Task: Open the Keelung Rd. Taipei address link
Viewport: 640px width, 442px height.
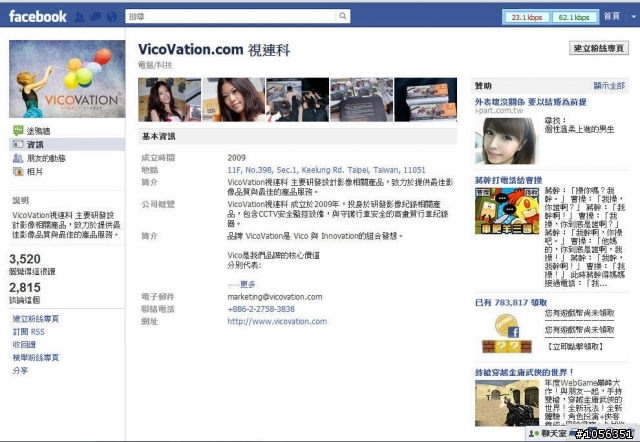Action: click(326, 170)
